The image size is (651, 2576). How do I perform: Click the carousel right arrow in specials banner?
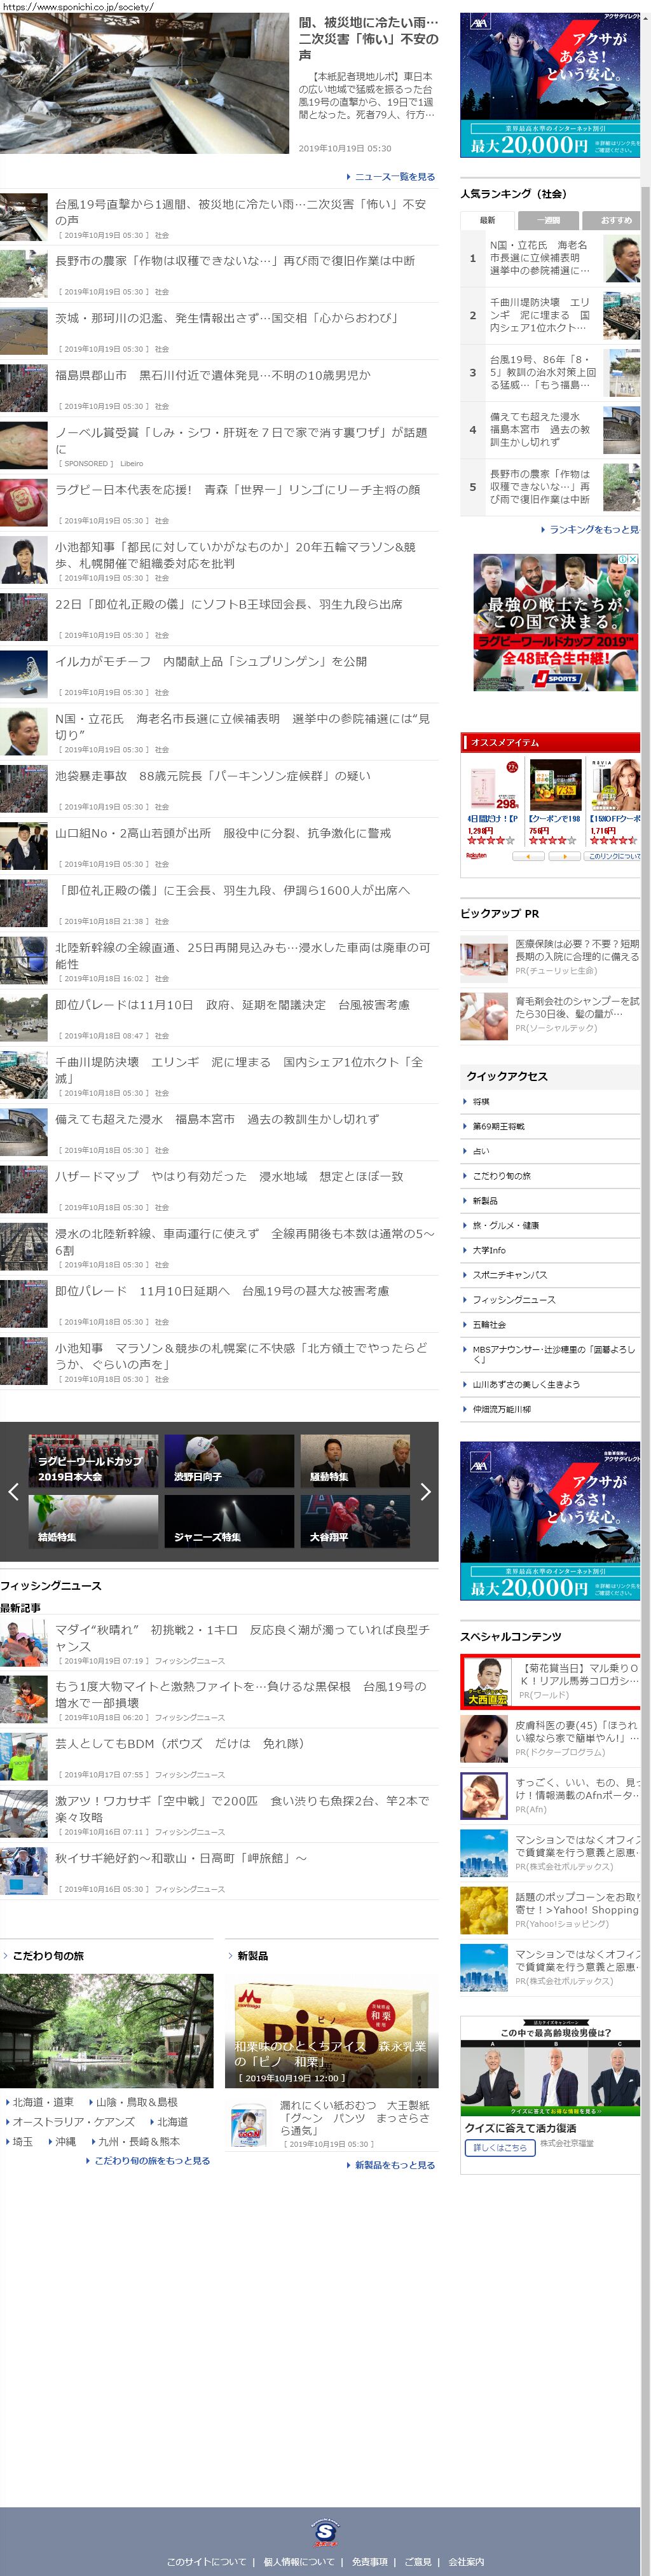[x=425, y=1491]
